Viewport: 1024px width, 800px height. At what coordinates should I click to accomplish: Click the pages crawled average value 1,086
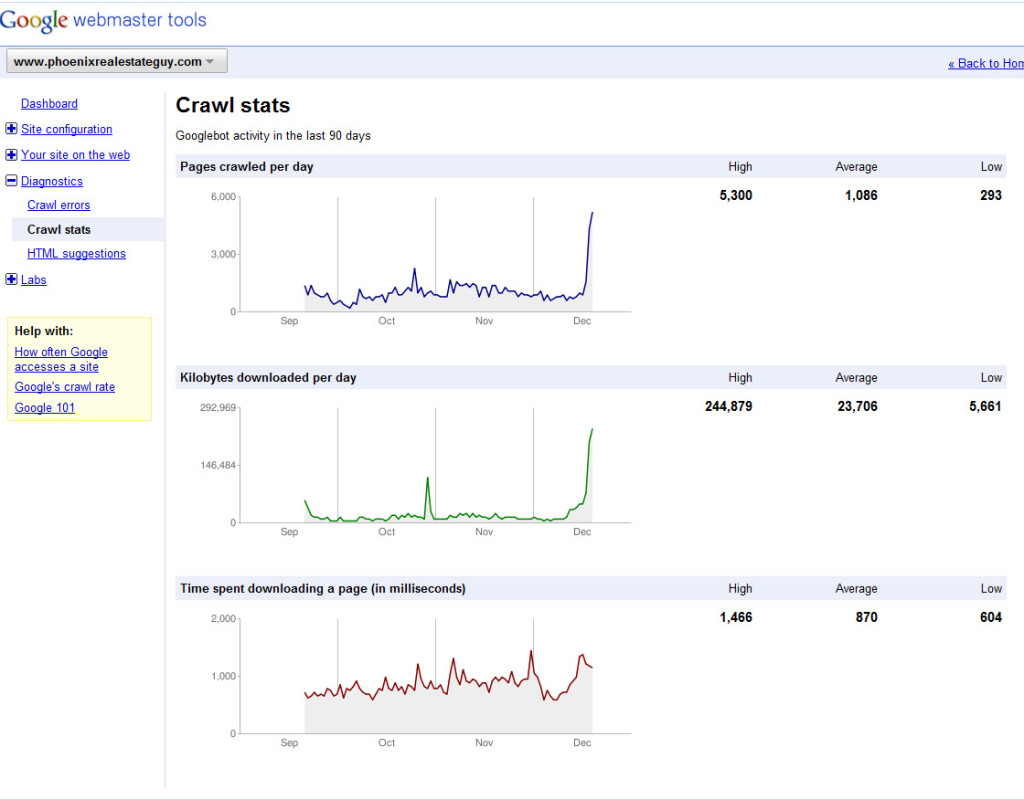[x=861, y=195]
